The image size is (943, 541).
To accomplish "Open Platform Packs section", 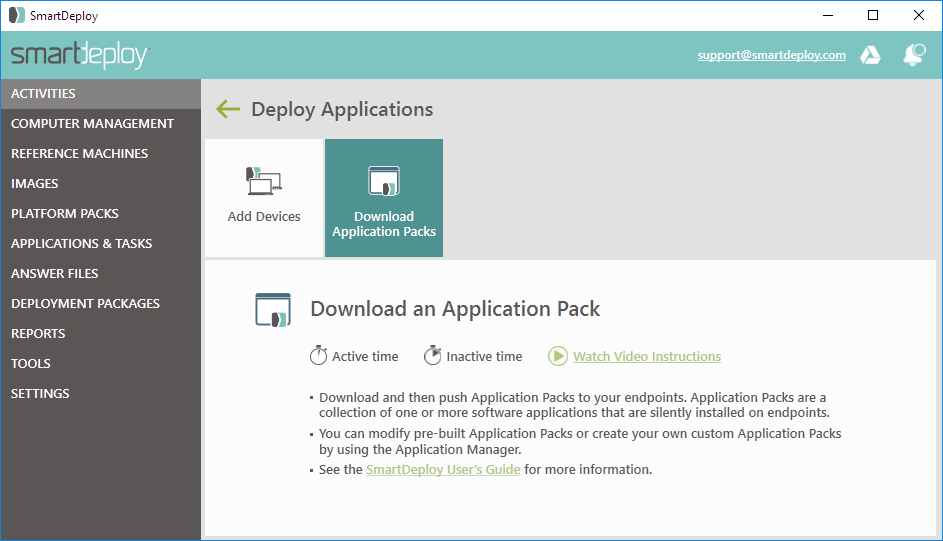I will (x=100, y=214).
